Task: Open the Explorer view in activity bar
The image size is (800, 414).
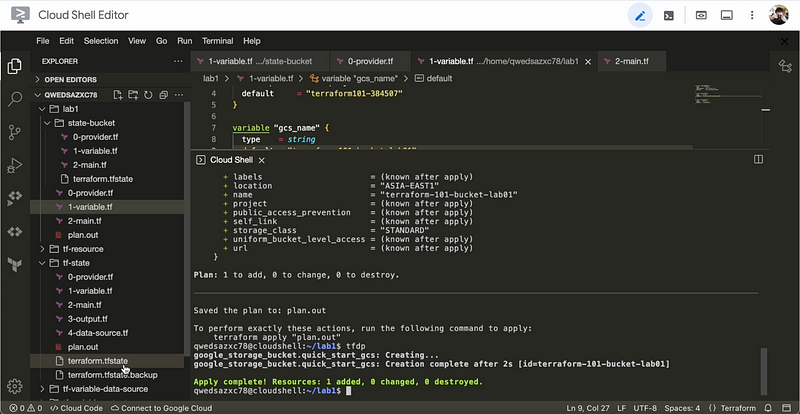Action: (15, 66)
